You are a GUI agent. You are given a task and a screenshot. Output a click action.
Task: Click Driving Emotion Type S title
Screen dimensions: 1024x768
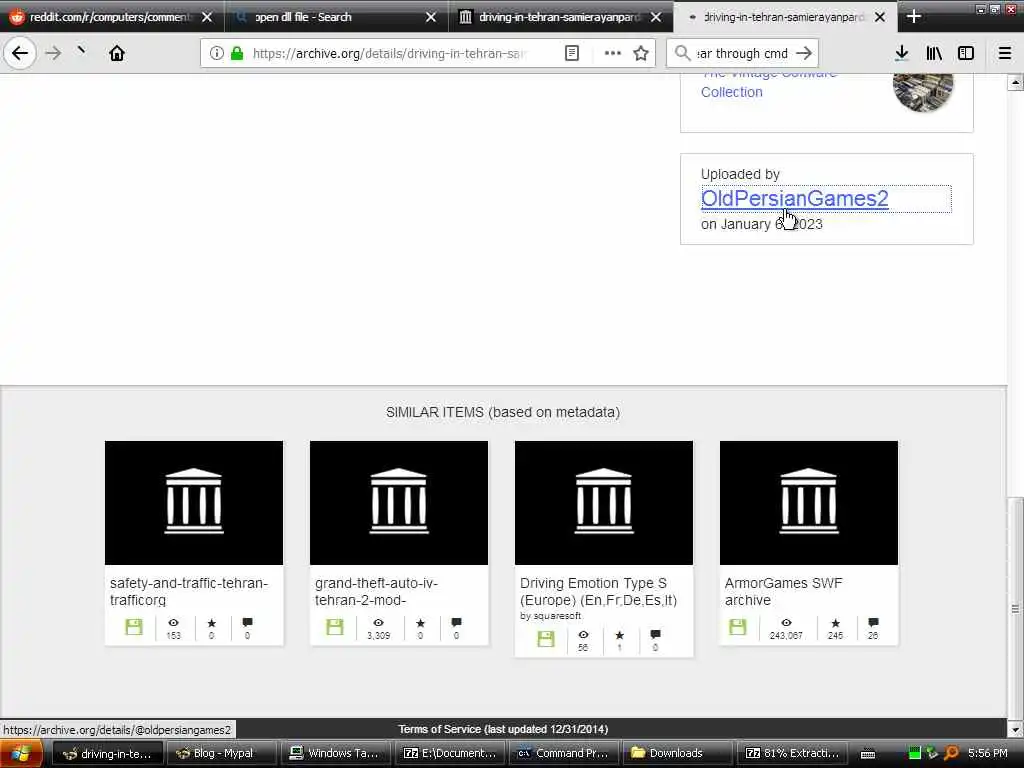[598, 591]
